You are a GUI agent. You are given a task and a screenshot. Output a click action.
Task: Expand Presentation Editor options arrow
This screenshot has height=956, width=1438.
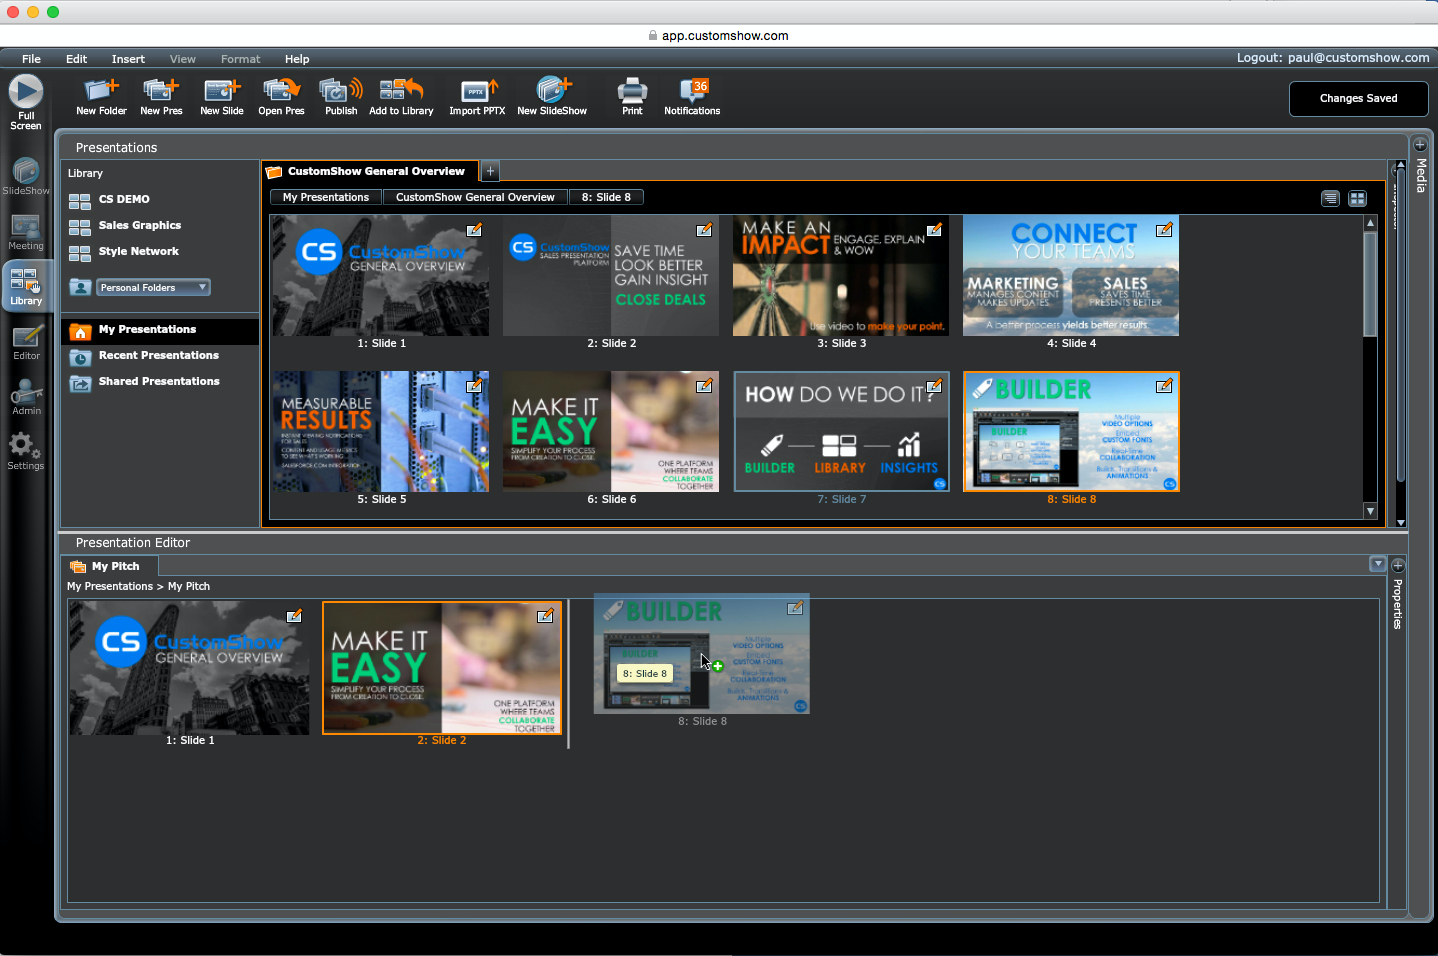(1377, 564)
